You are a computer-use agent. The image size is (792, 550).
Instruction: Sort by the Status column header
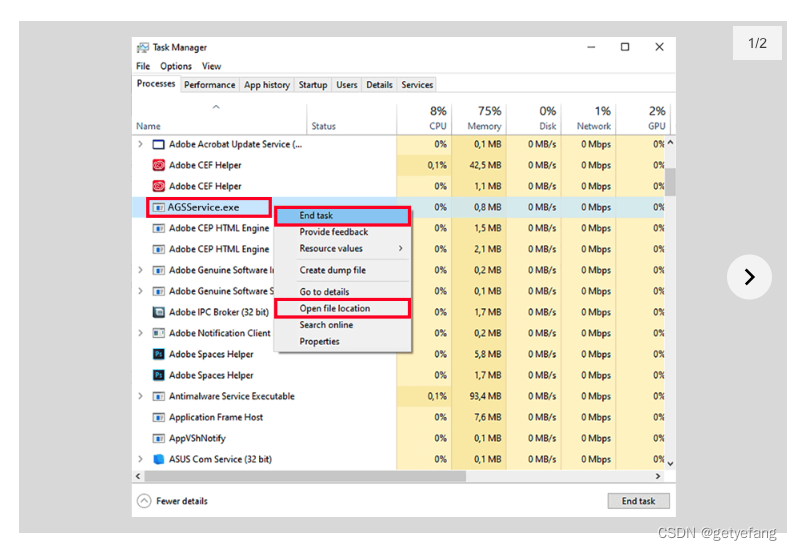point(351,119)
